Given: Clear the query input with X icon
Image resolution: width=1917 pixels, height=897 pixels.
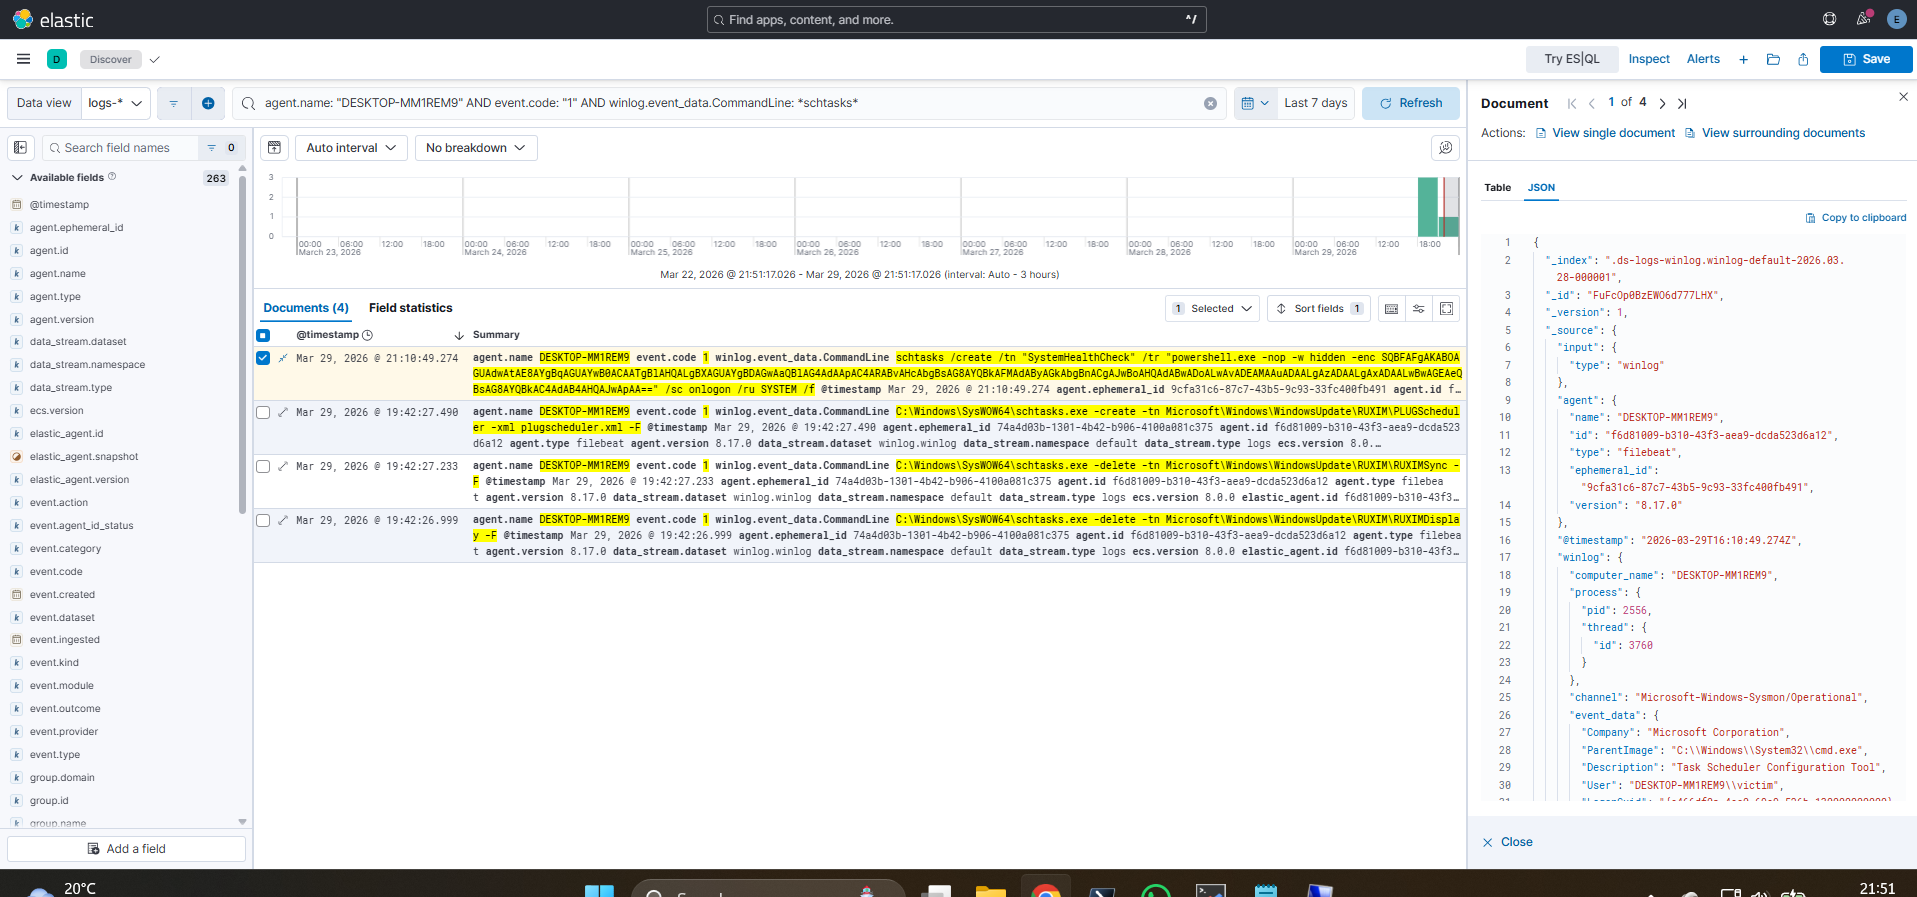Looking at the screenshot, I should (x=1210, y=103).
